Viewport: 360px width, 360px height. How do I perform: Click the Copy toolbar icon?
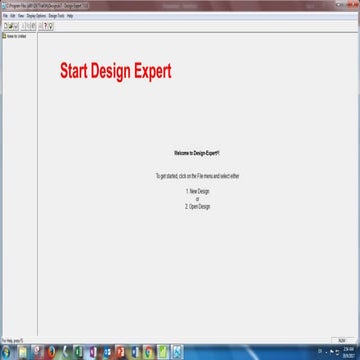[x=28, y=26]
